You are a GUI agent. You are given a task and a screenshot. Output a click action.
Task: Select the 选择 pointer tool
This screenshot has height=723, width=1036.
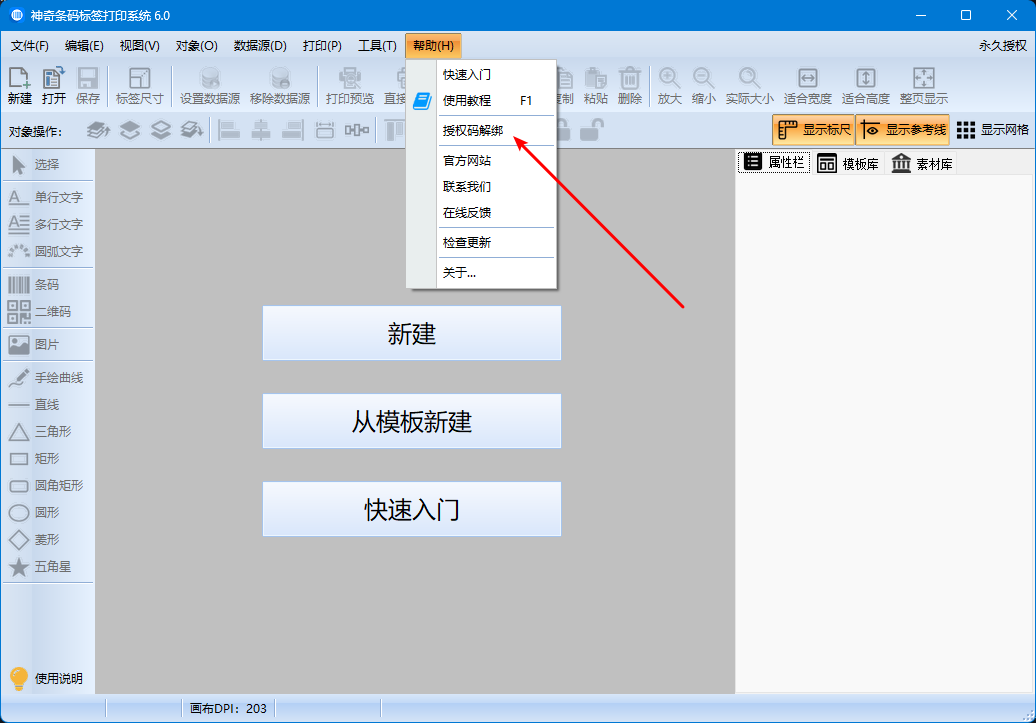click(x=48, y=165)
